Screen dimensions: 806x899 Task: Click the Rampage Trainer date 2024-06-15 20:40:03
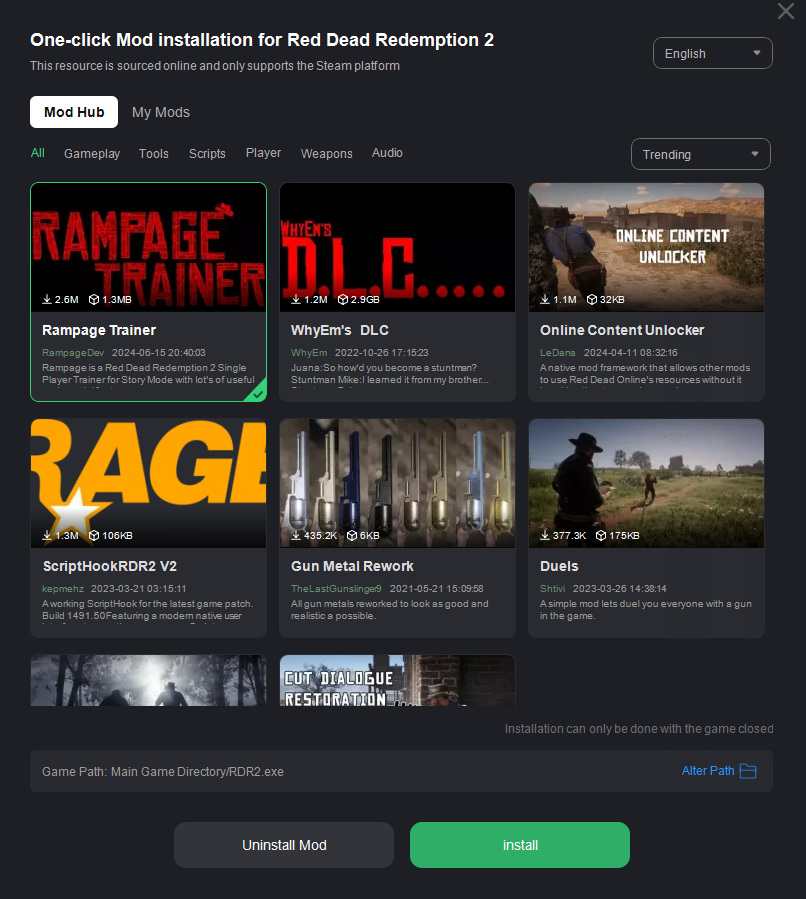pyautogui.click(x=158, y=353)
